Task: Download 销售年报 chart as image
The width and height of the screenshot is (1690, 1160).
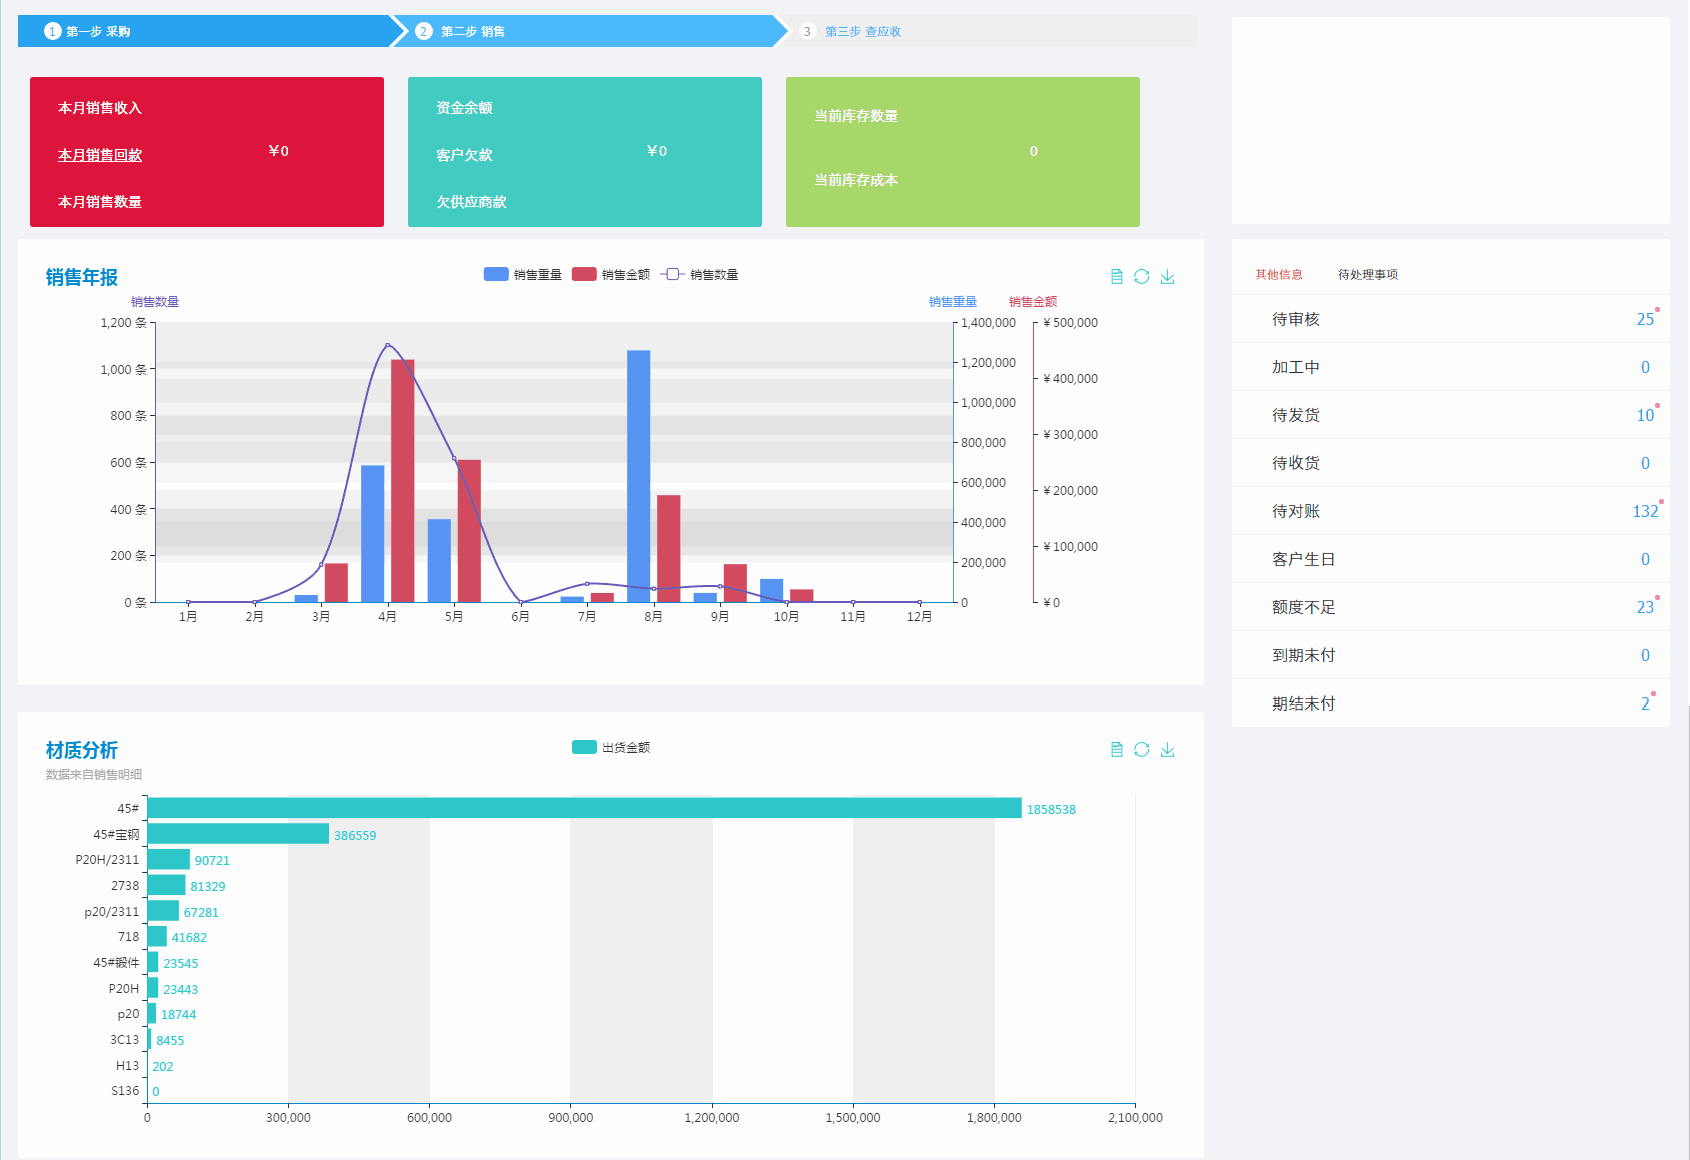Action: point(1167,277)
